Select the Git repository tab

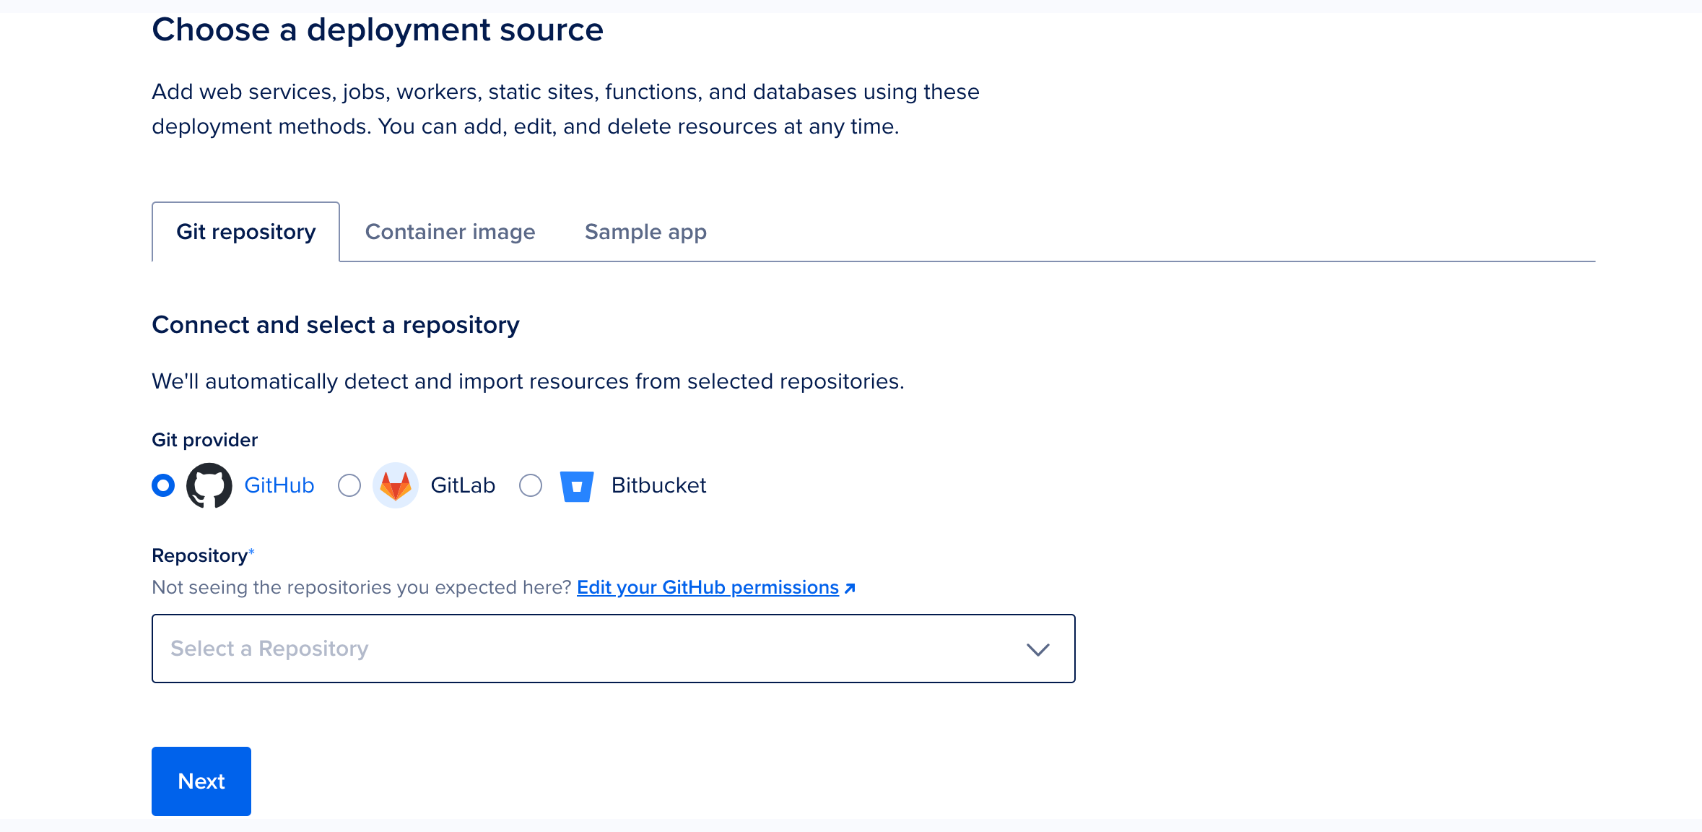246,232
